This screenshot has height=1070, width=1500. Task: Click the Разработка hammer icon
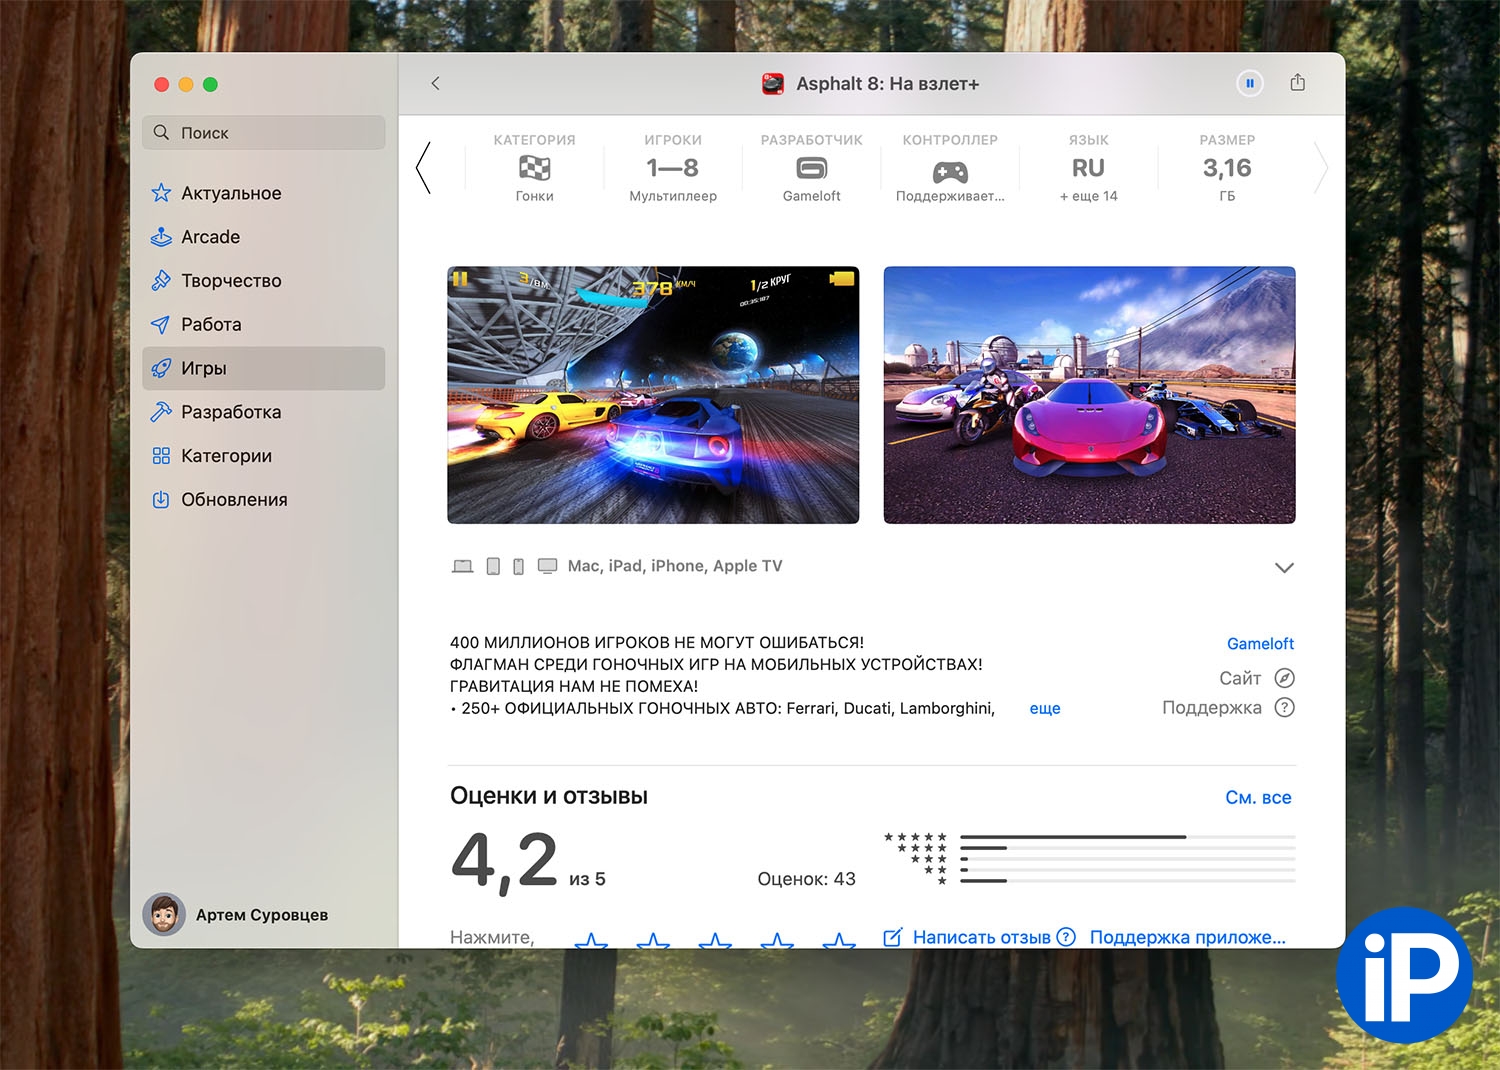coord(161,412)
